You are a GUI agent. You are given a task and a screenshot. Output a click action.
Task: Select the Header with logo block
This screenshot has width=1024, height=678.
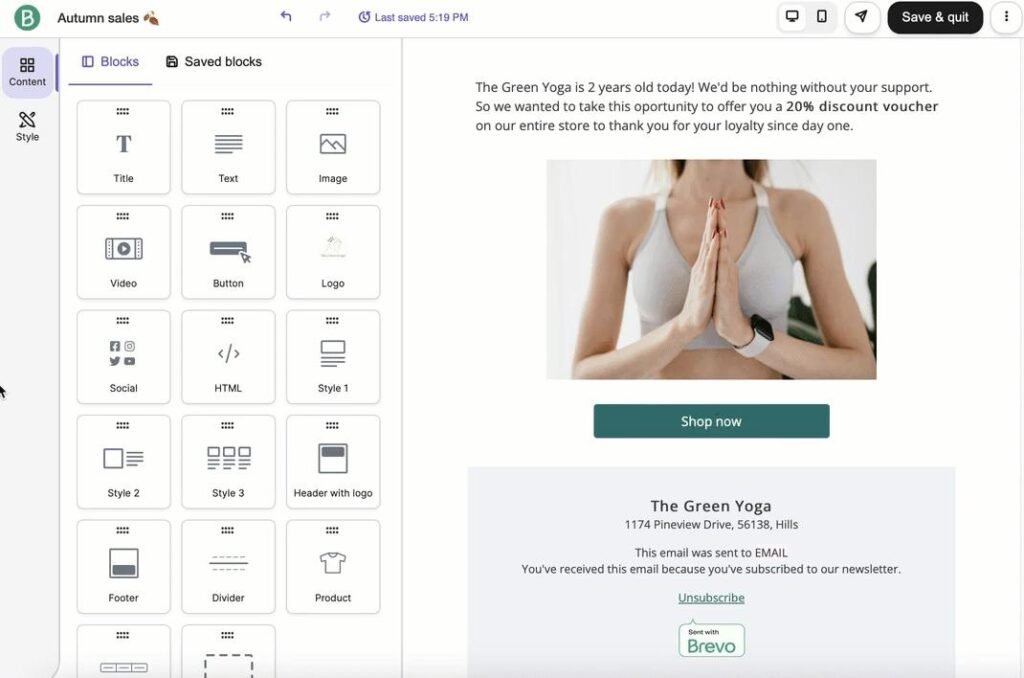(333, 461)
